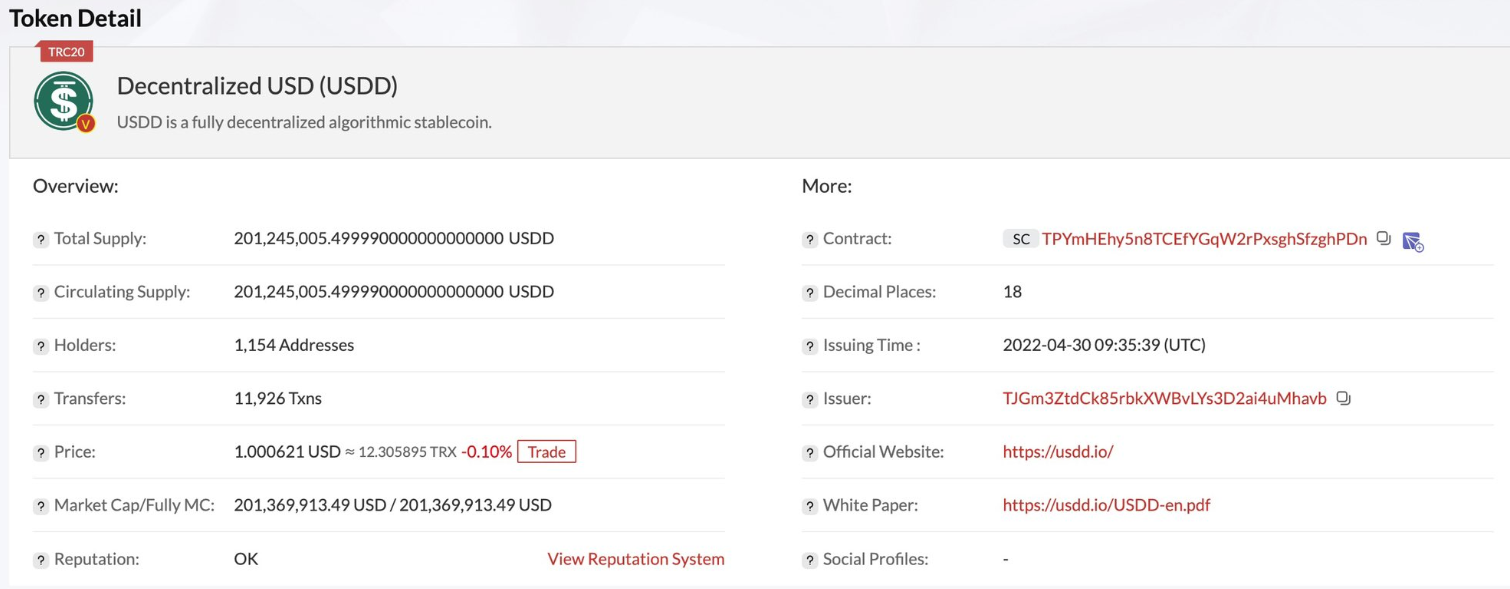Click the Total Supply value
This screenshot has height=589, width=1510.
click(x=394, y=239)
